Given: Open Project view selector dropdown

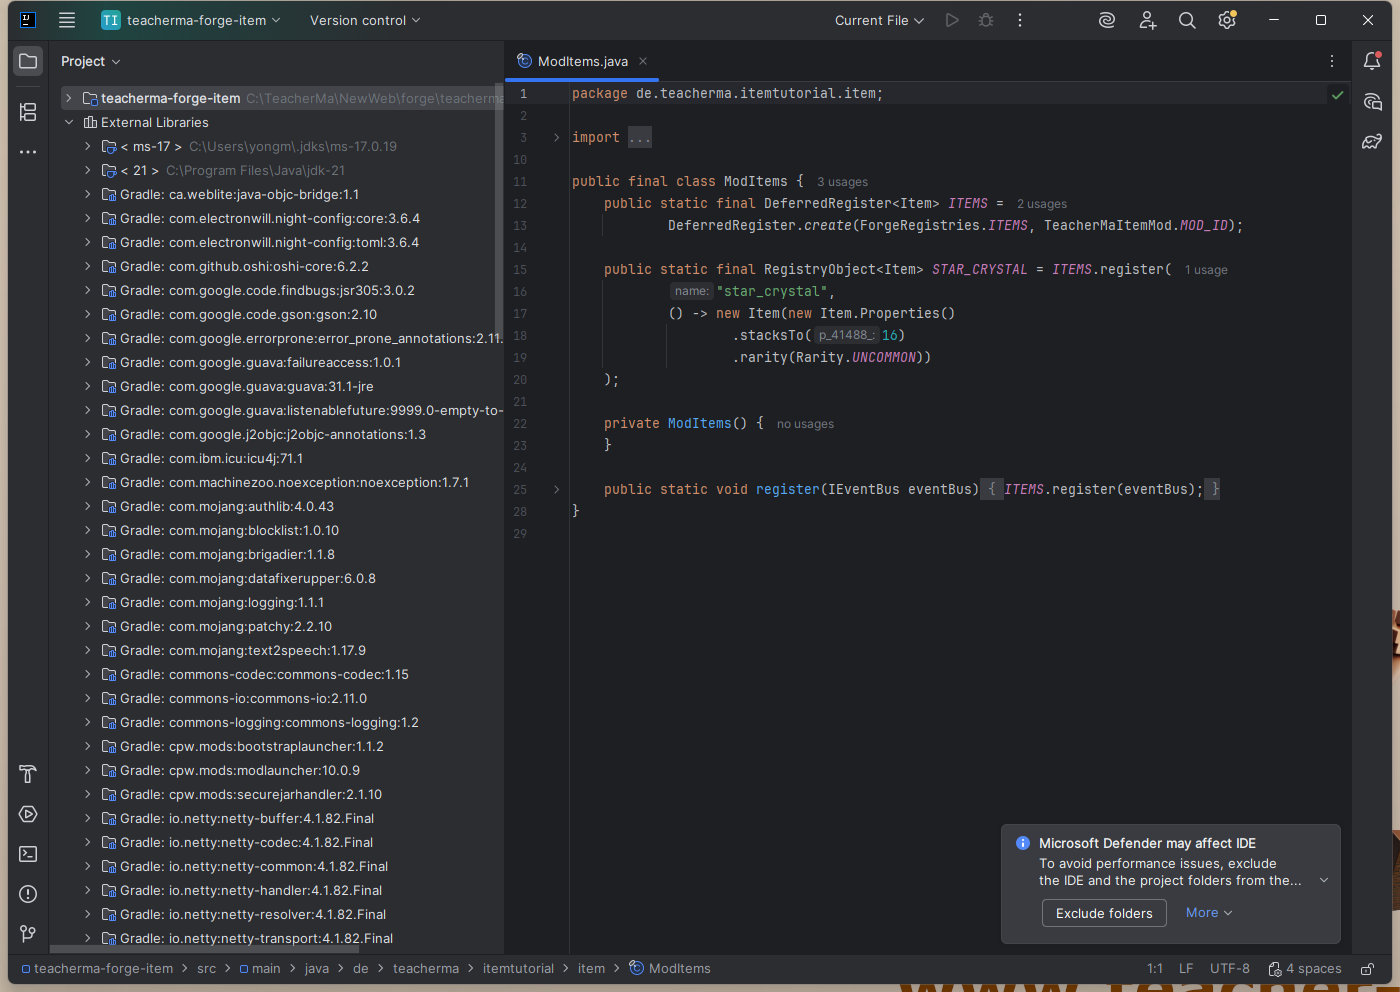Looking at the screenshot, I should coord(90,61).
